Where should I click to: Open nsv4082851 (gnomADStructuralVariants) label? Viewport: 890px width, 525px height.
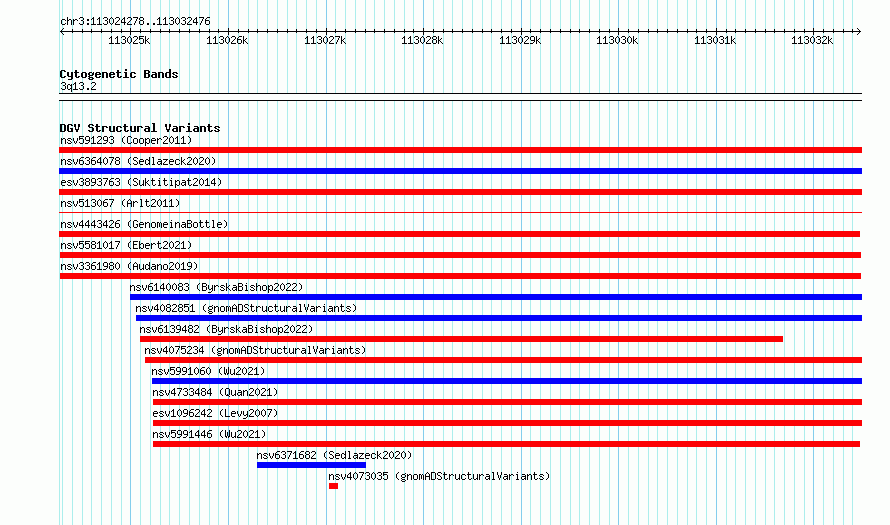(246, 308)
